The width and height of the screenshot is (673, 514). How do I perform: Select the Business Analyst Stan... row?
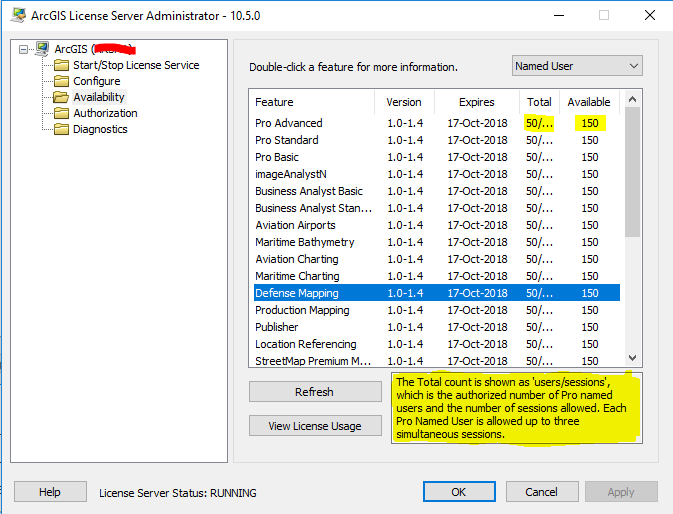[x=437, y=208]
